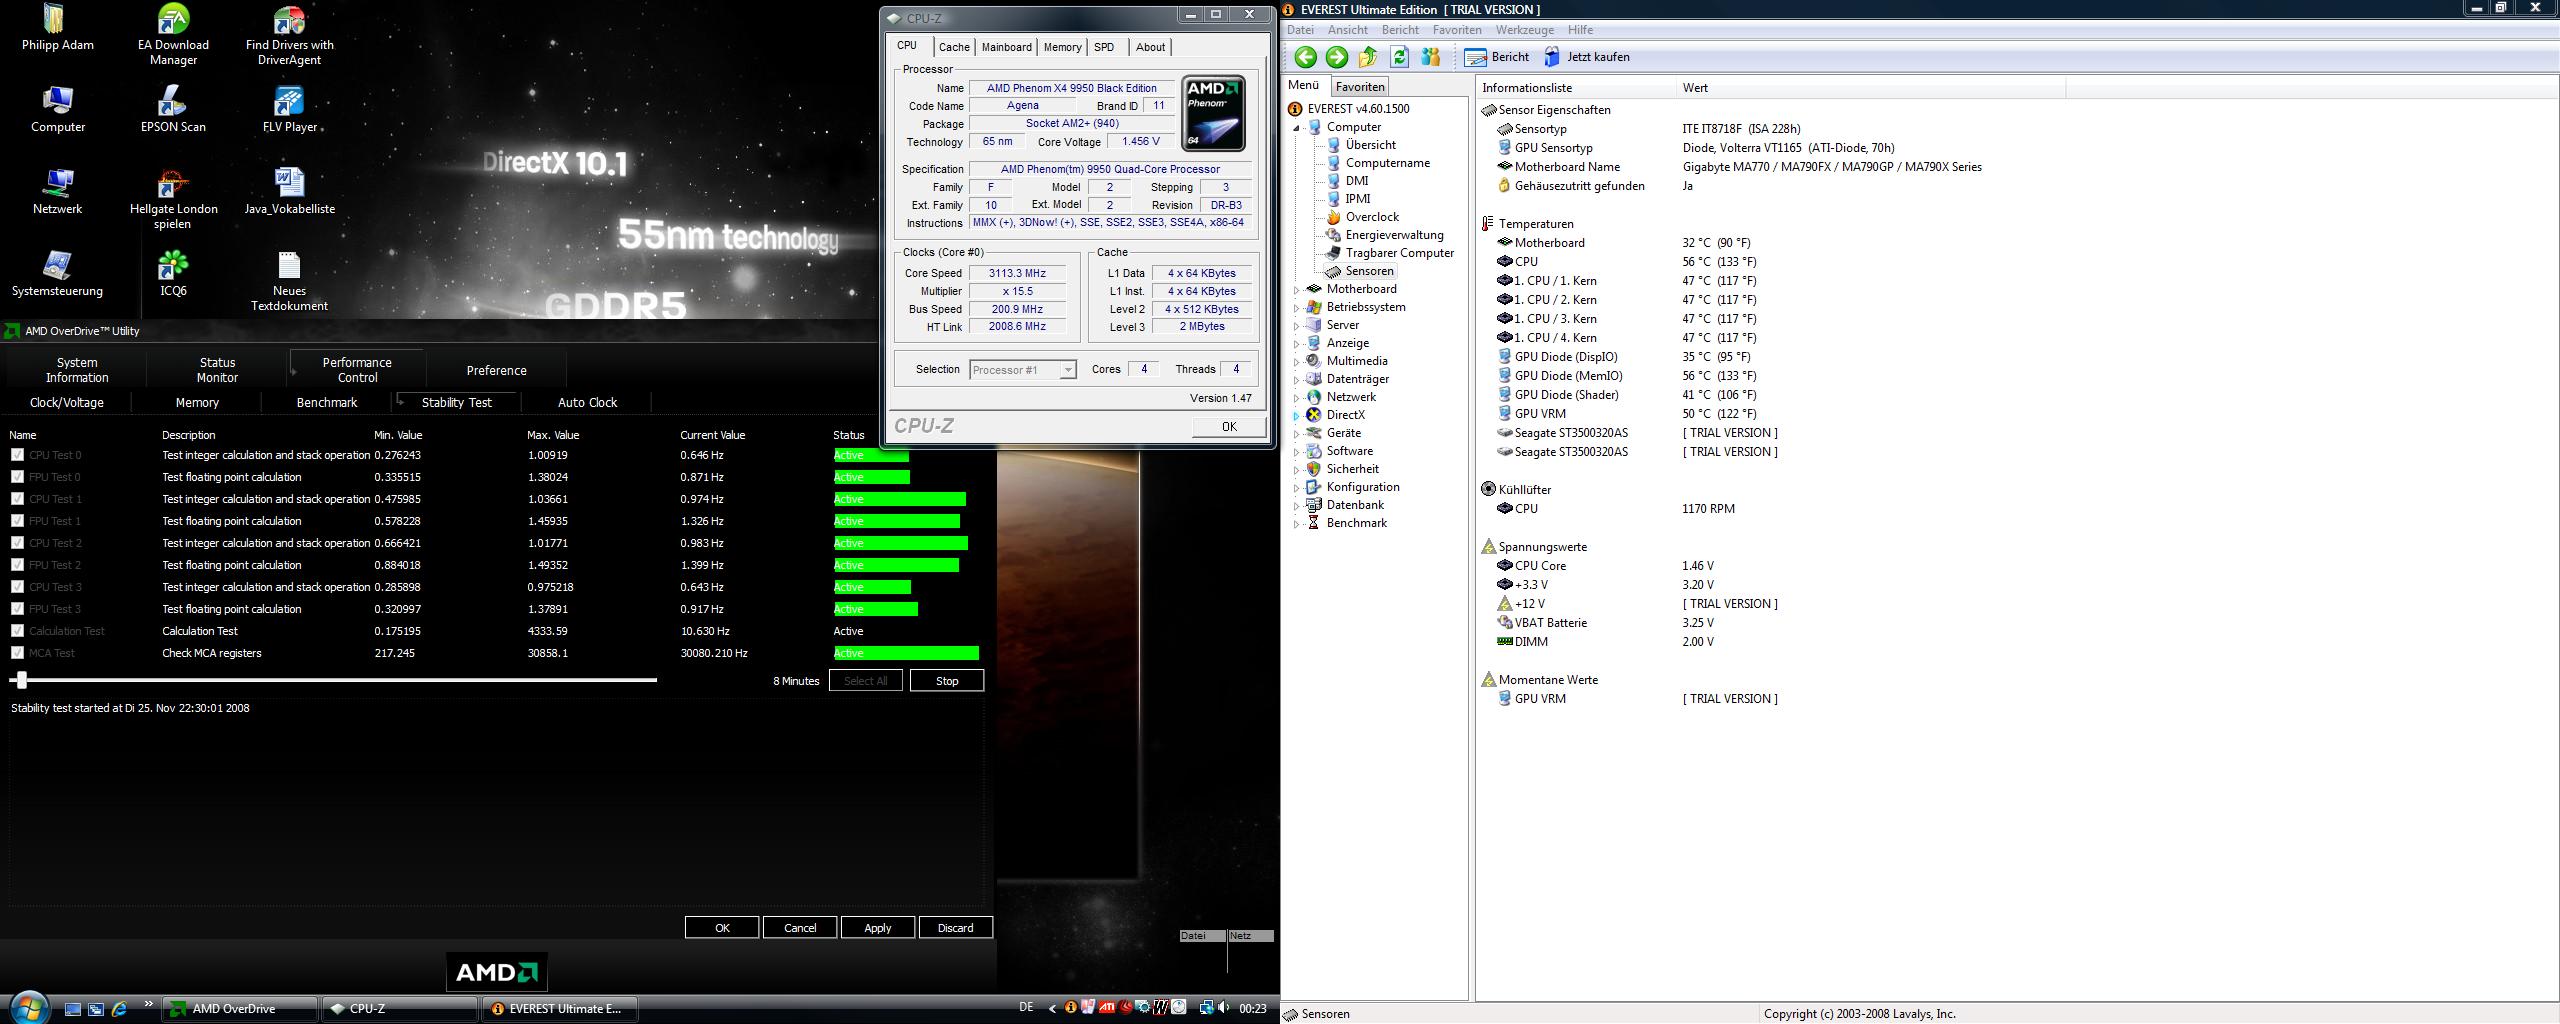Toggle the MCA Test checkbox
2560x1024 pixels.
(17, 653)
